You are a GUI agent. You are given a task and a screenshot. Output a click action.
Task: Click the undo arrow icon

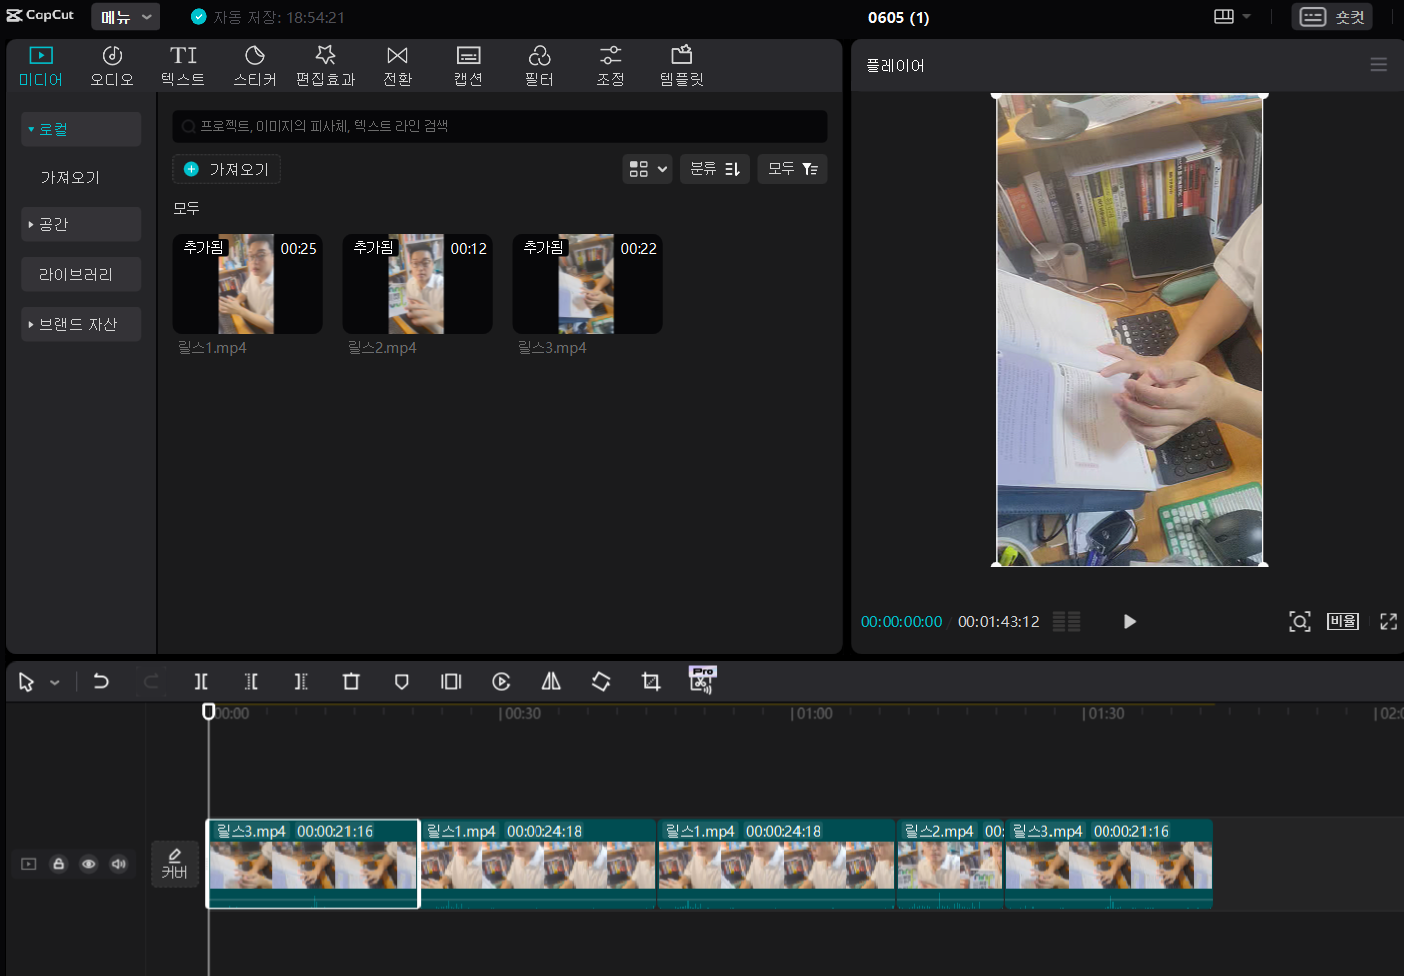click(x=101, y=681)
